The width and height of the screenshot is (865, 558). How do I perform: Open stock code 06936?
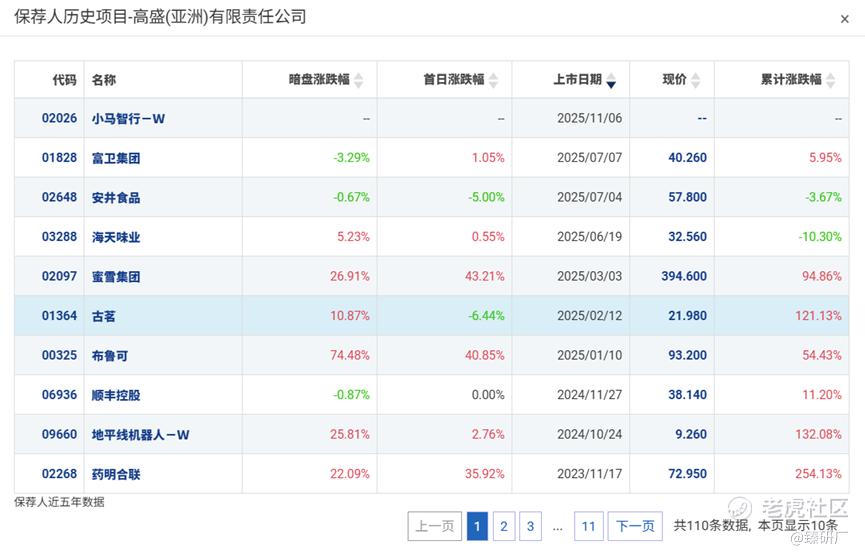(59, 395)
